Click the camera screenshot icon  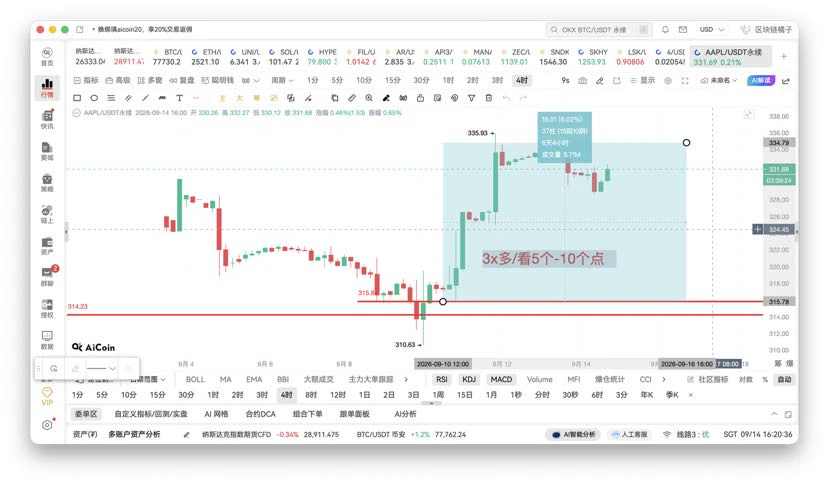(582, 80)
